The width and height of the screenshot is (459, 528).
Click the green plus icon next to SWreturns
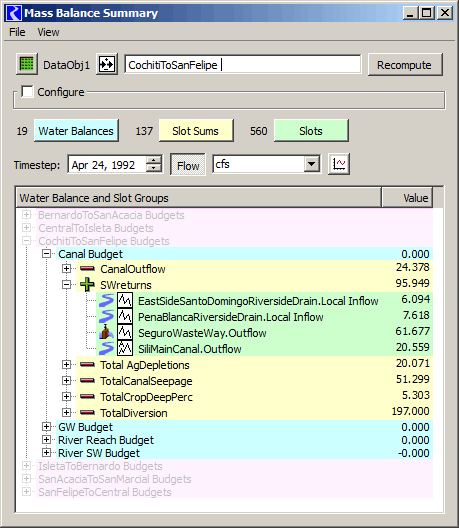(x=87, y=285)
